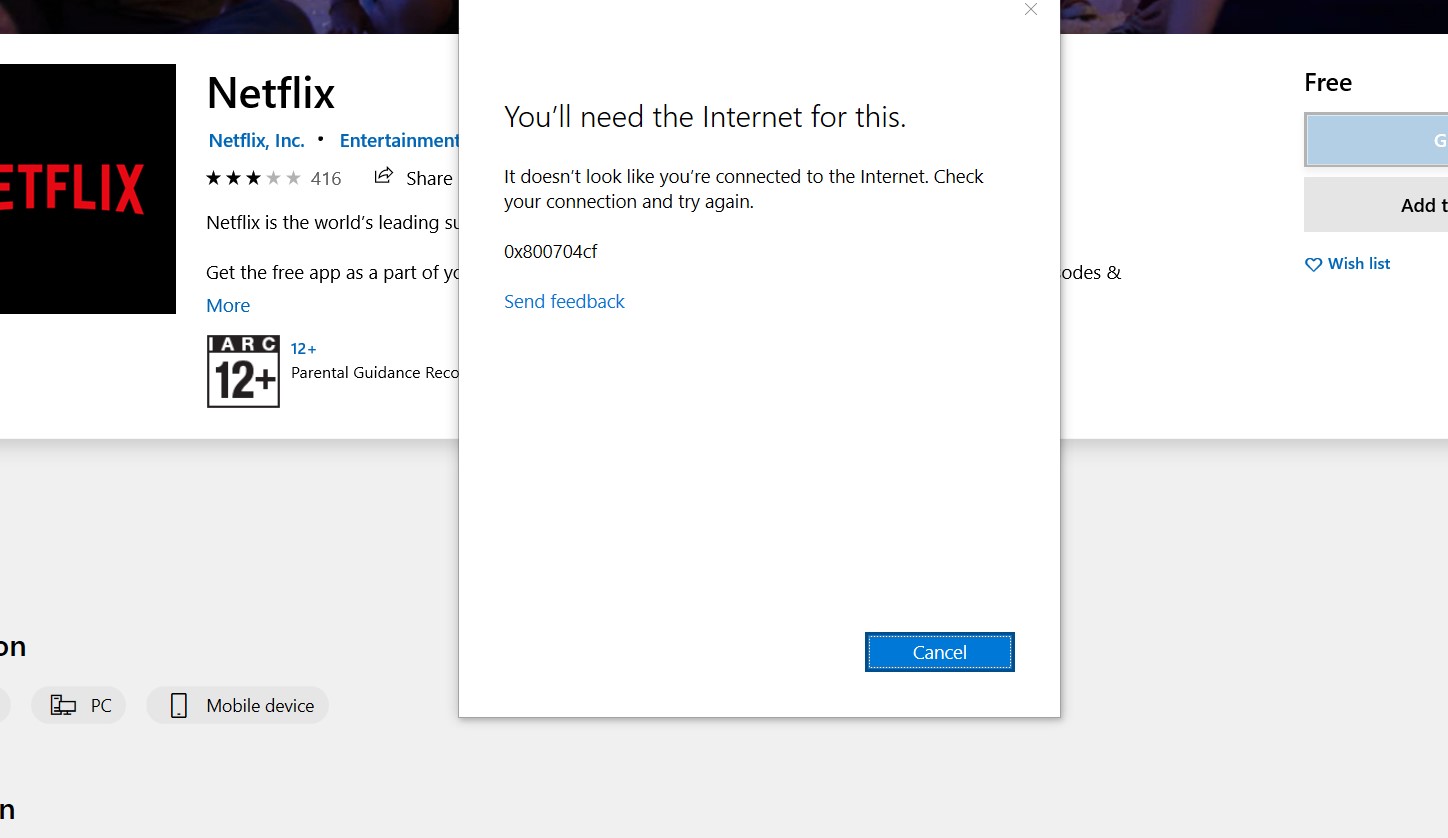Click the Netflix app title
The width and height of the screenshot is (1448, 838).
tap(271, 93)
